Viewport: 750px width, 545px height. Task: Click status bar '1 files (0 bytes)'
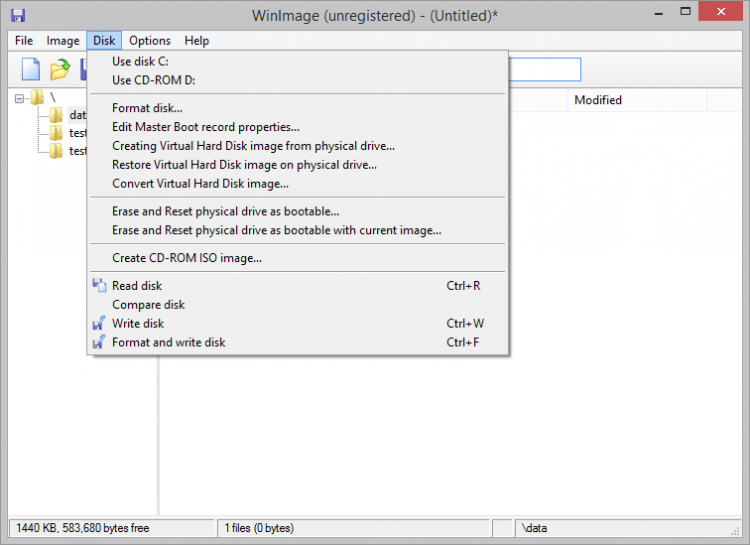(259, 528)
